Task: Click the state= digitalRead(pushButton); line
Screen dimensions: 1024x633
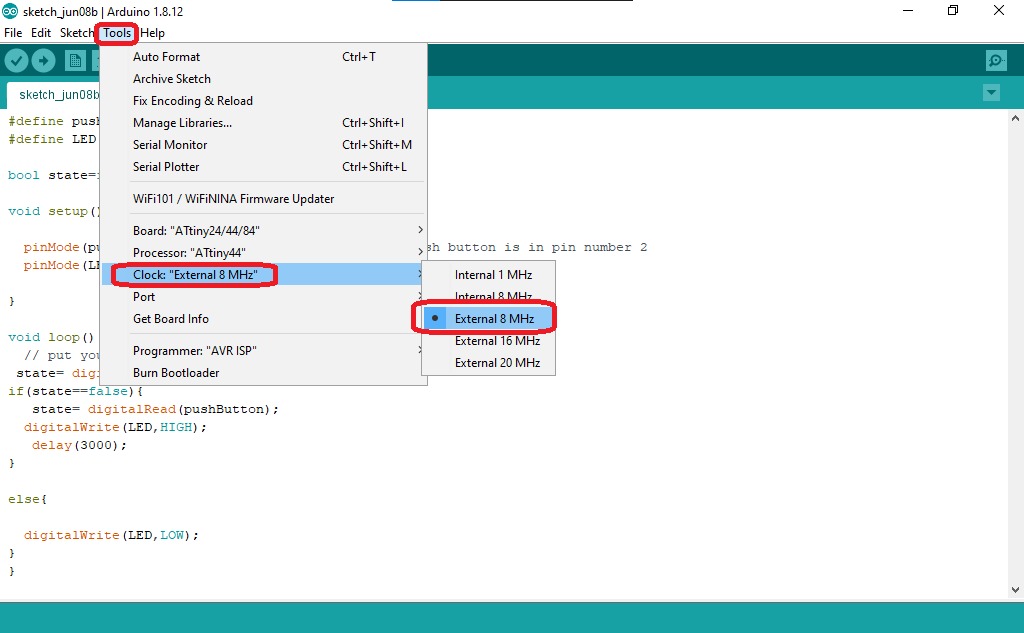Action: tap(155, 409)
